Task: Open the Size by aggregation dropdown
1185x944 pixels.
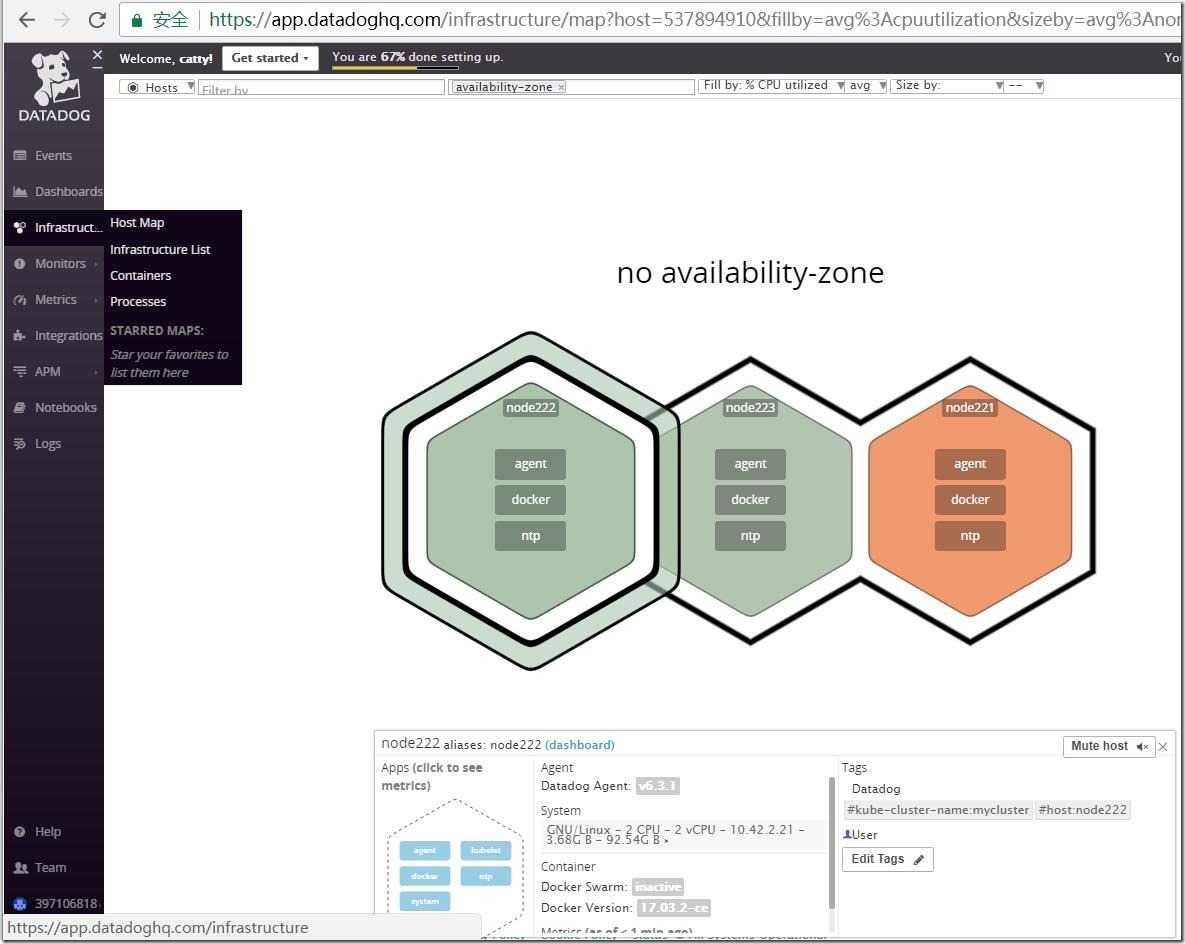Action: pyautogui.click(x=1025, y=85)
